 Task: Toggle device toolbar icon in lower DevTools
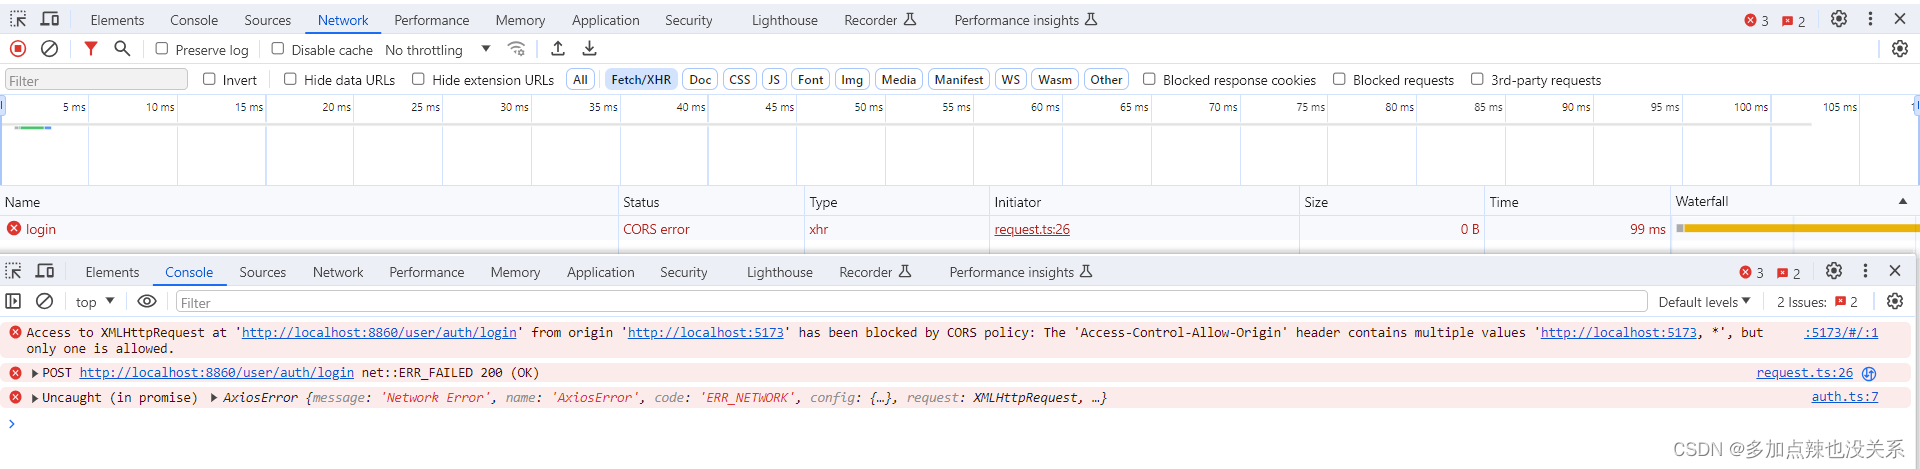tap(45, 271)
